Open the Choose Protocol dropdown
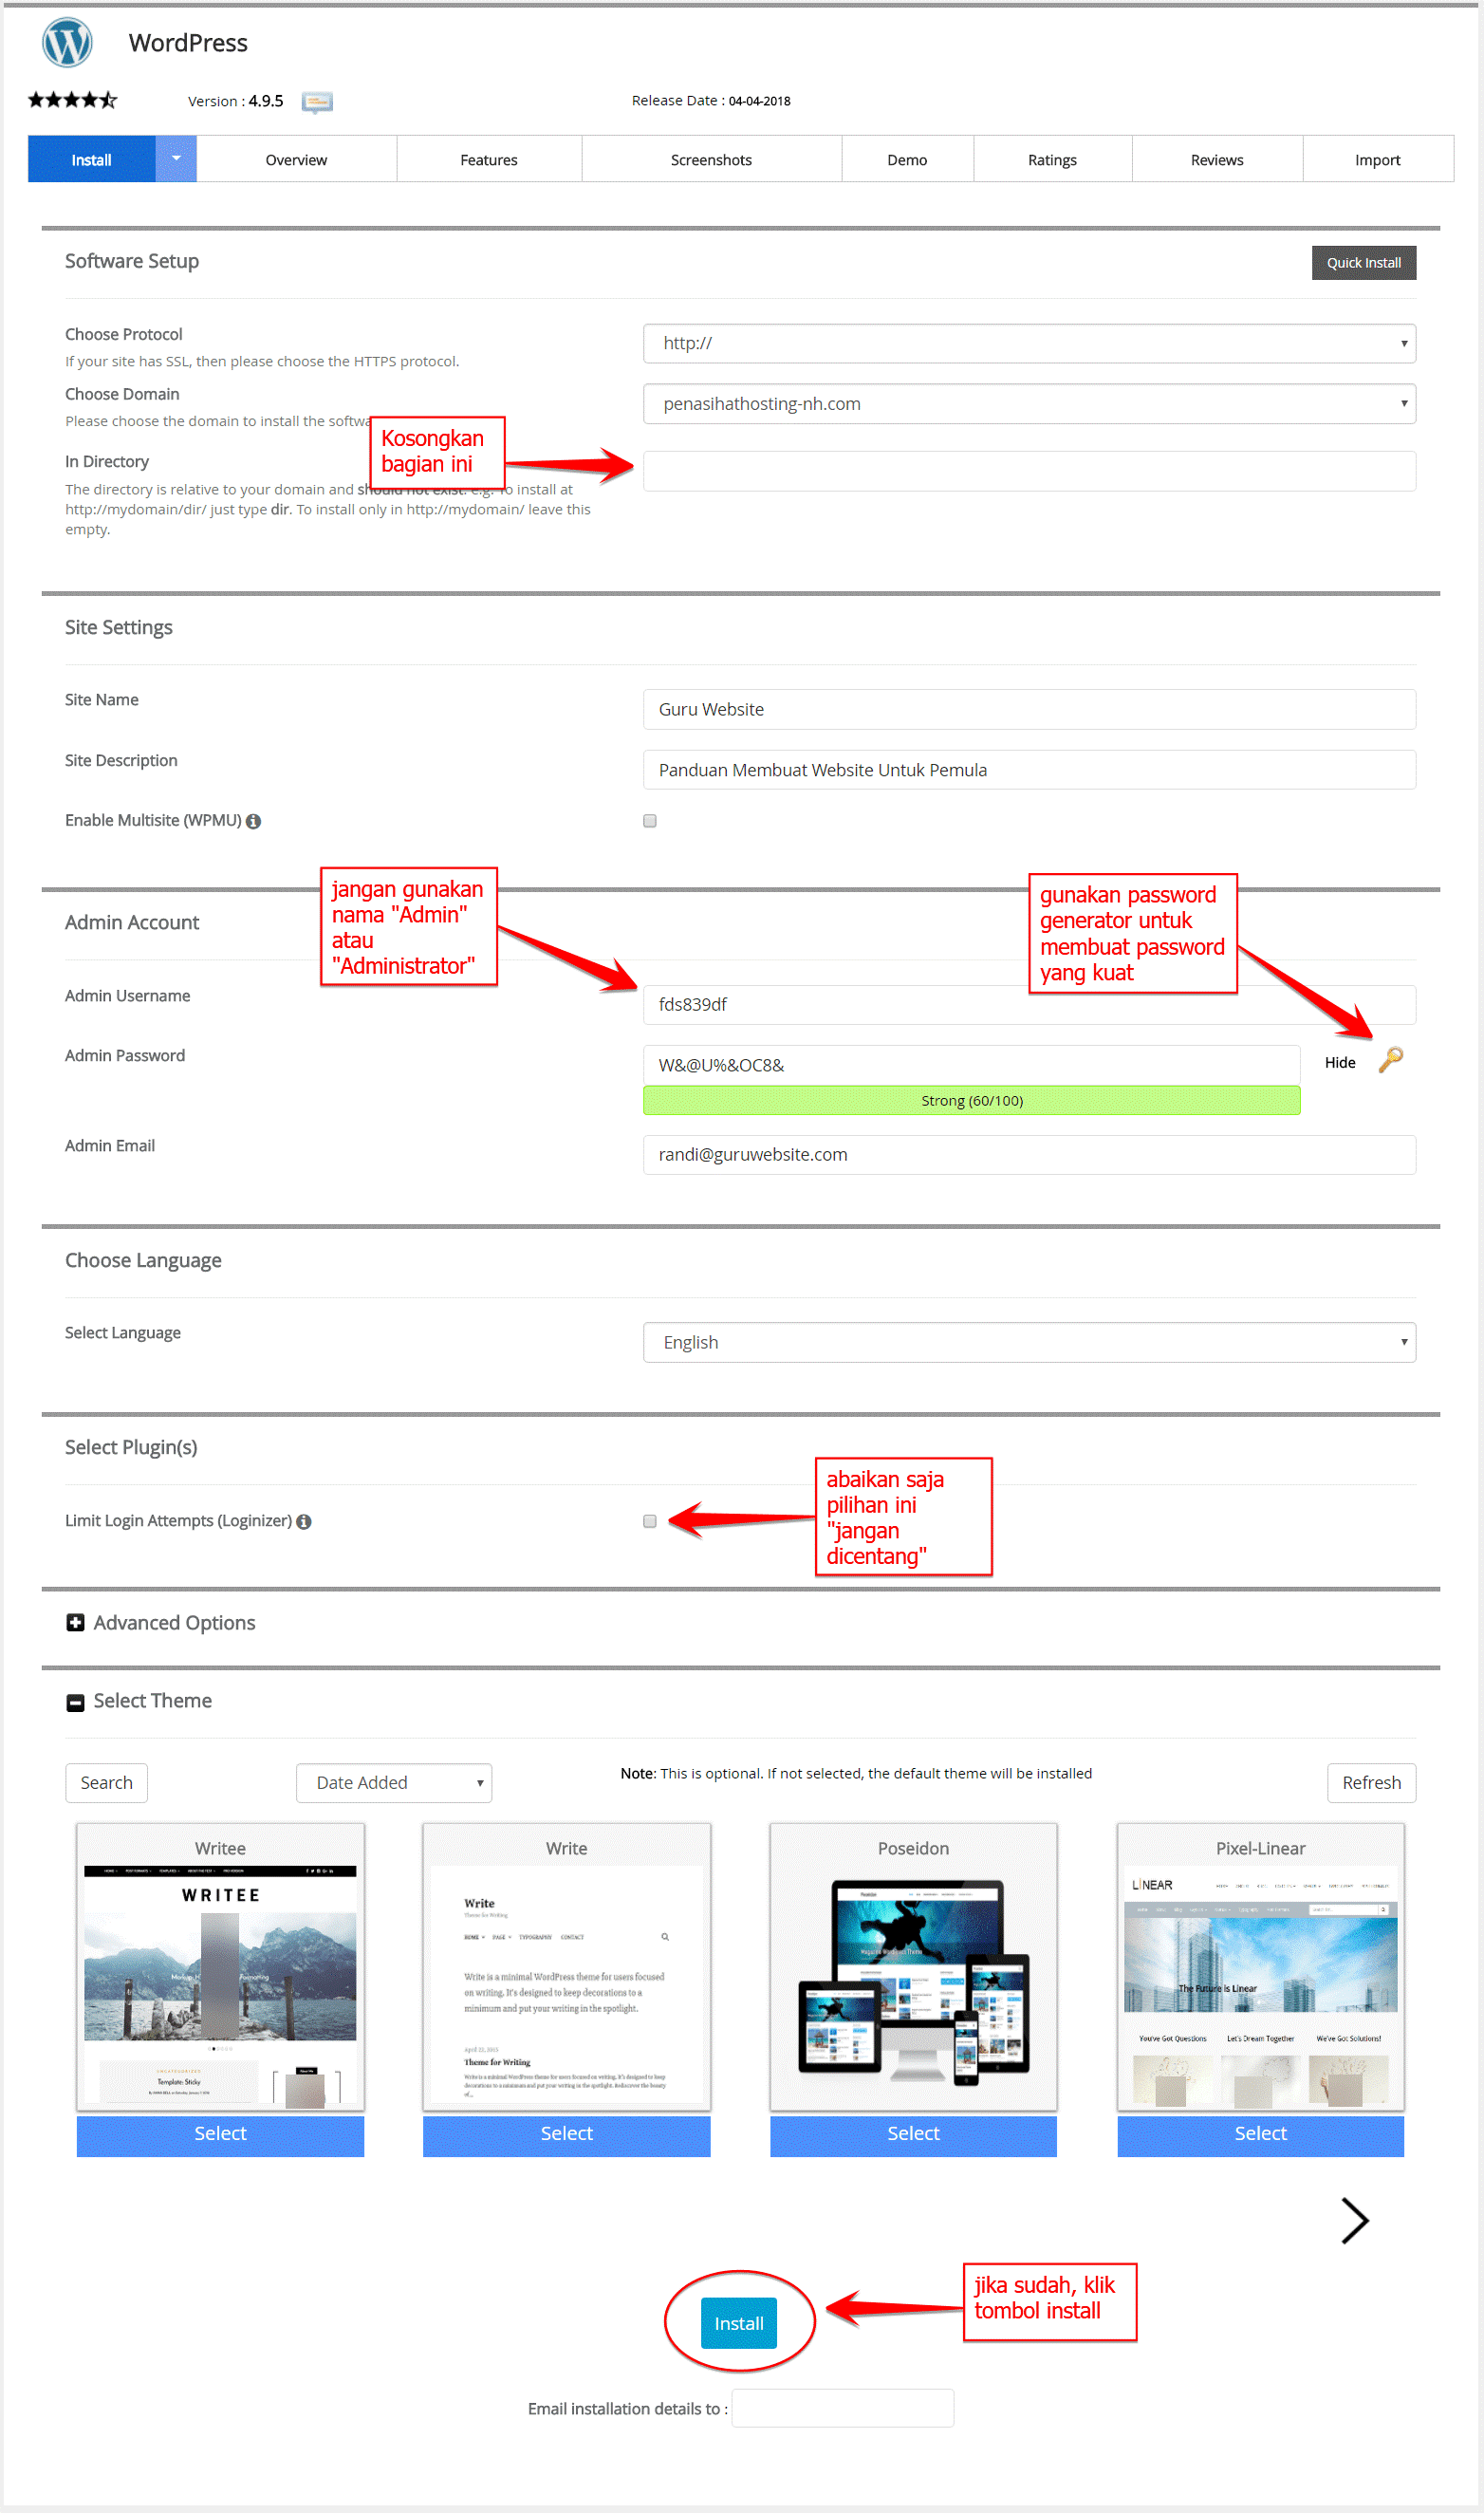 pyautogui.click(x=1029, y=343)
